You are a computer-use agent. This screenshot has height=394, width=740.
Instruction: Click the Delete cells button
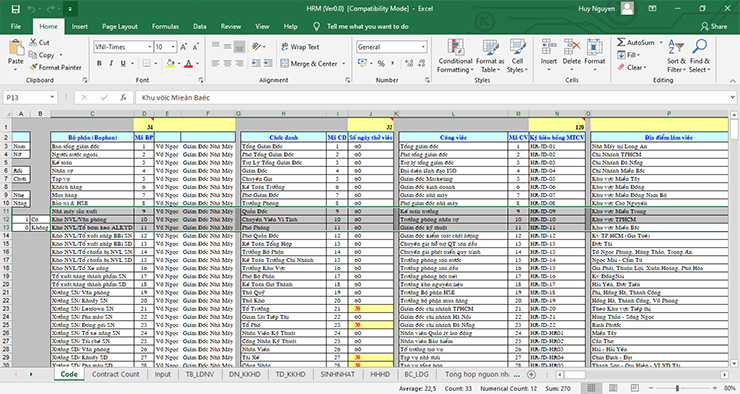pos(572,56)
